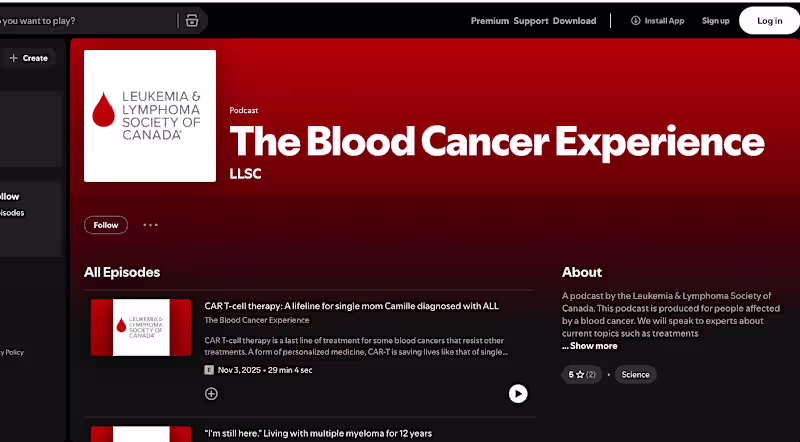Viewport: 800px width, 442px height.
Task: Open the CAR T-cell episode thumbnail
Action: (141, 328)
